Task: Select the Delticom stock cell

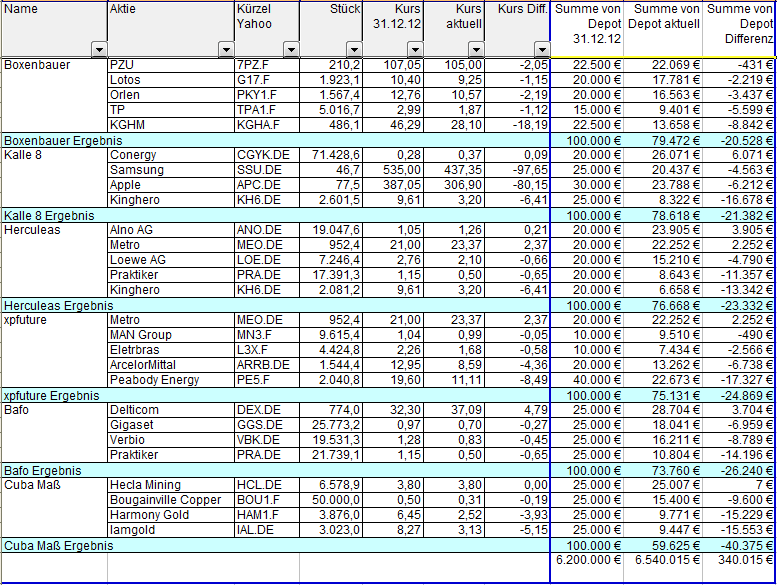Action: tap(171, 410)
